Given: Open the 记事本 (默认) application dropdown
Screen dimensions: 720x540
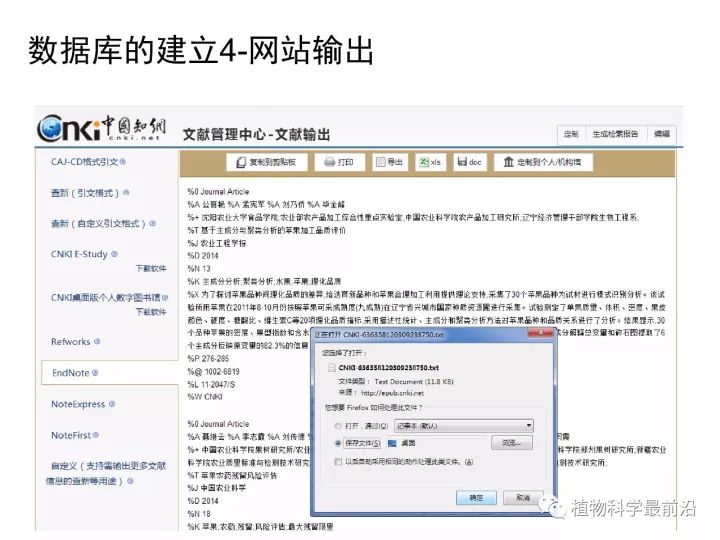Looking at the screenshot, I should coord(464,426).
